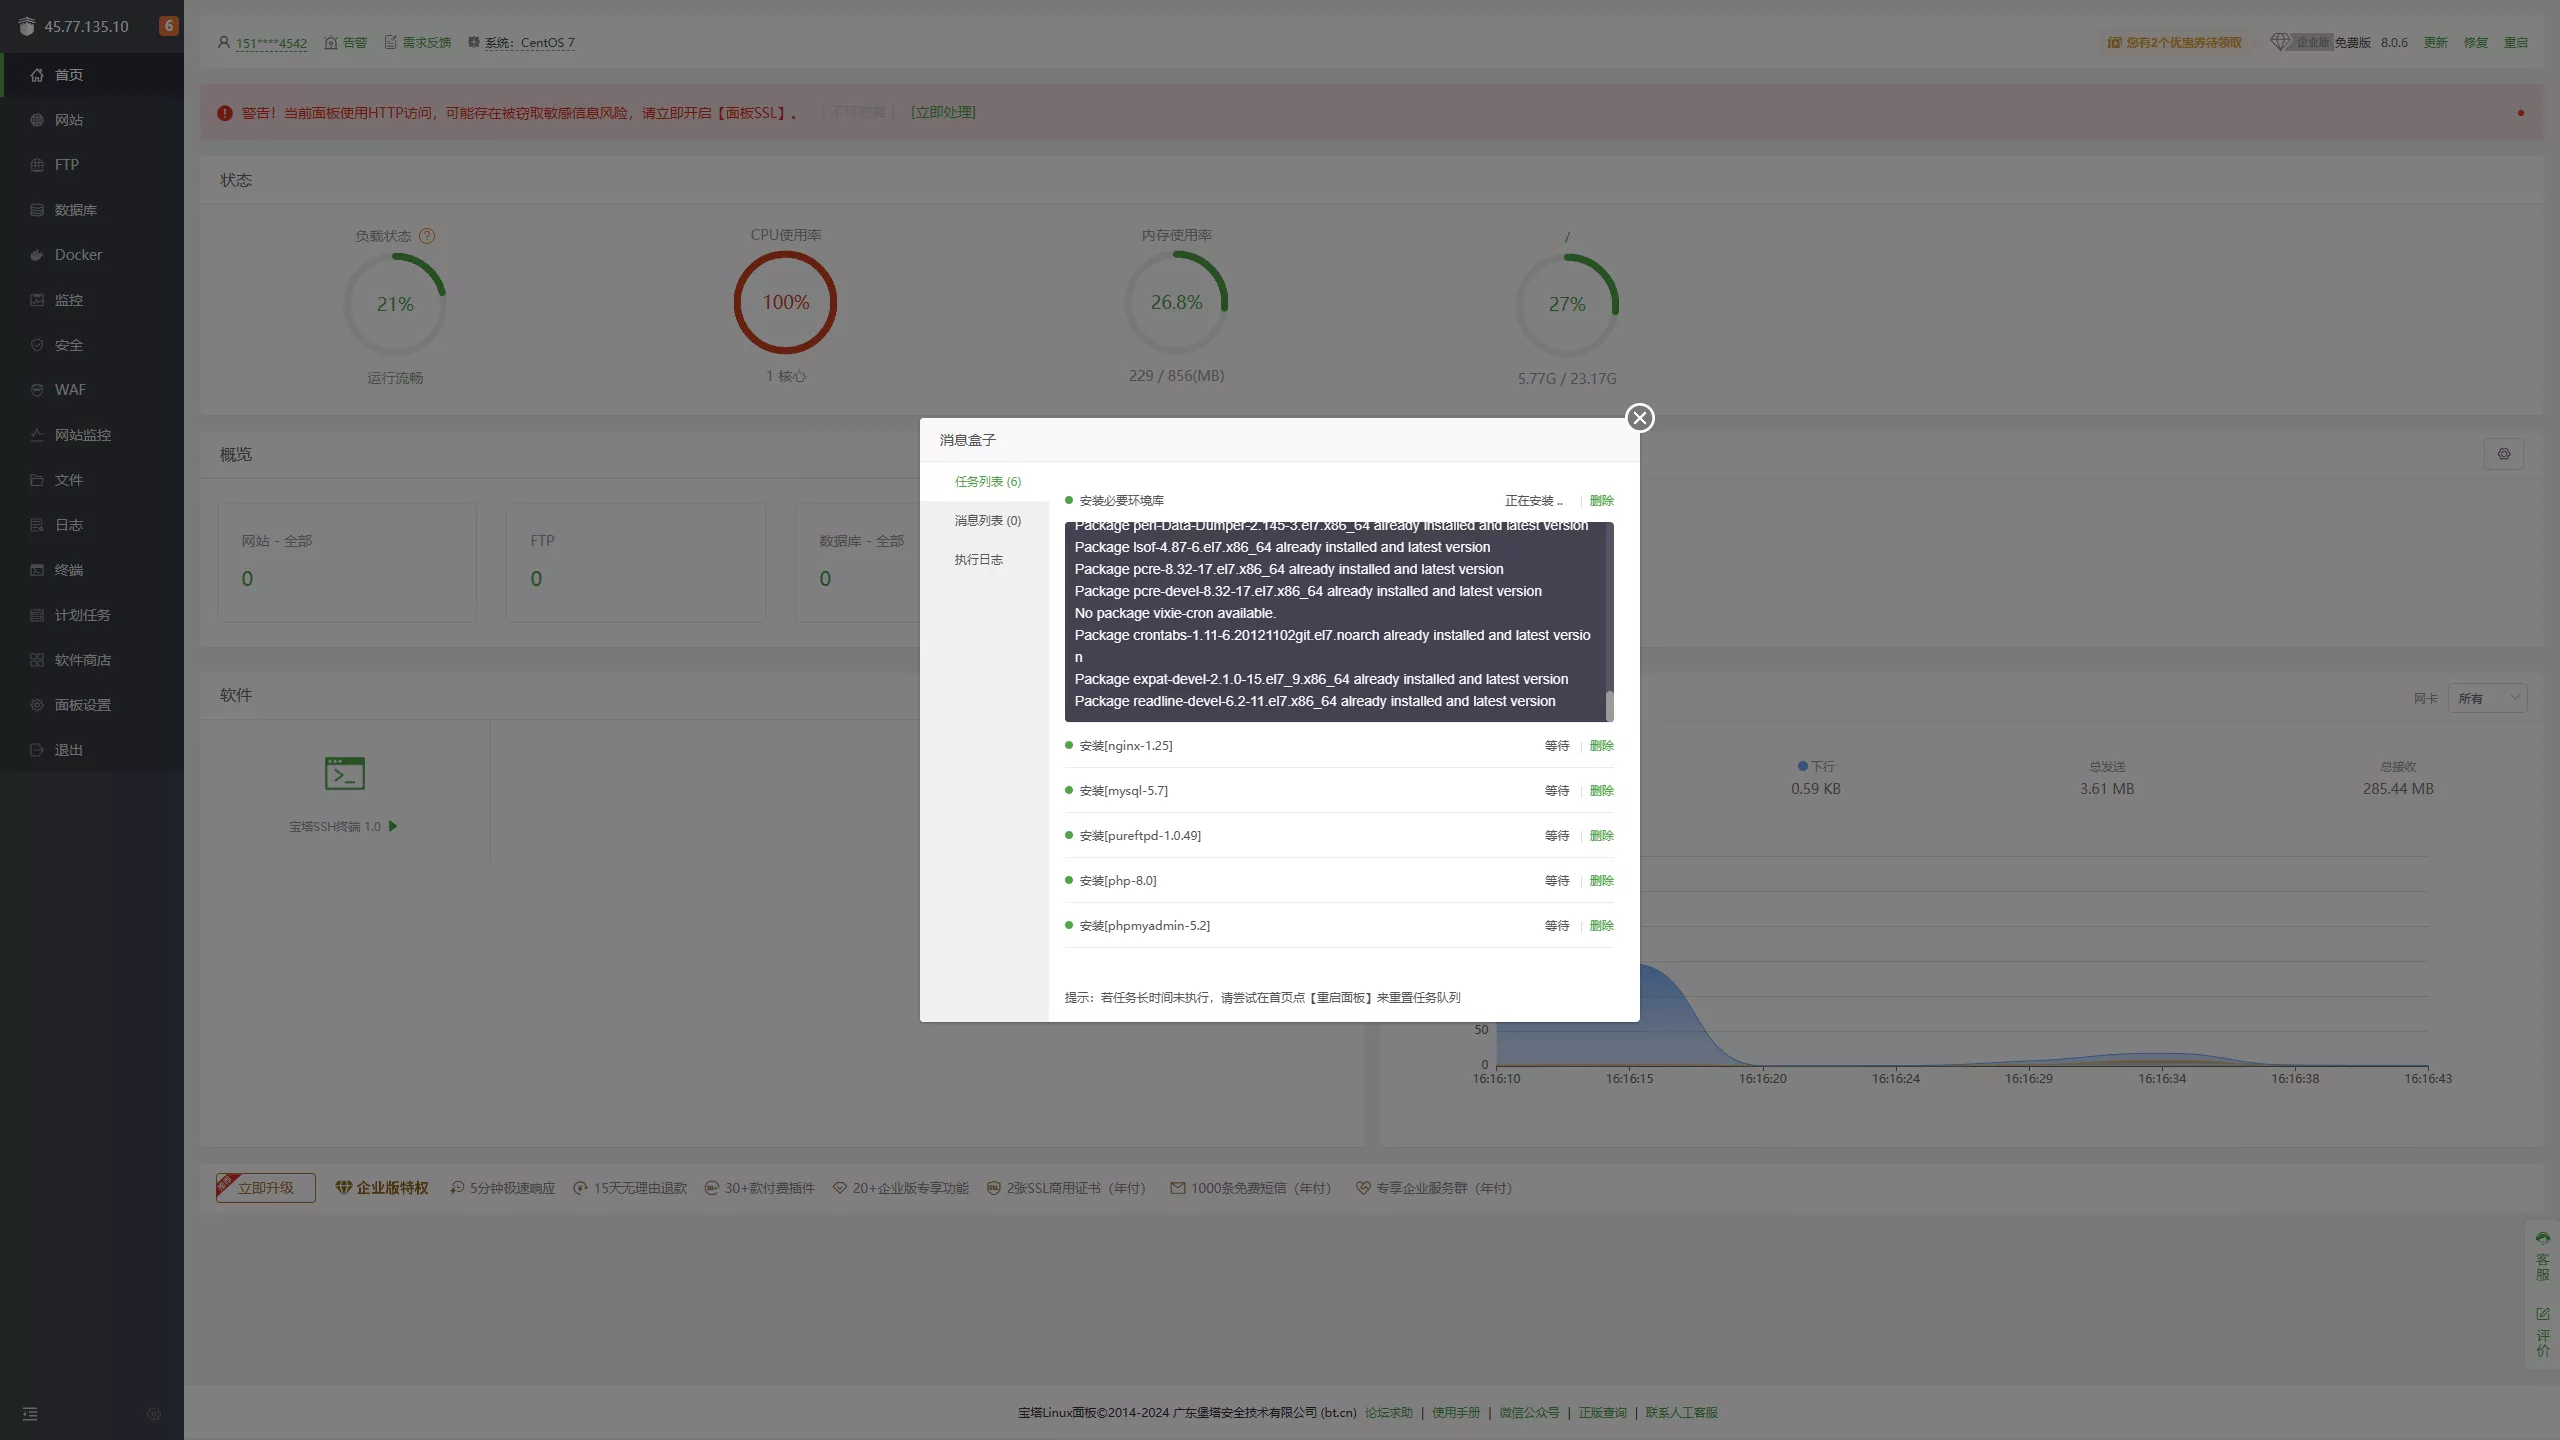Open the 文件 file manager
This screenshot has height=1440, width=2560.
(69, 479)
